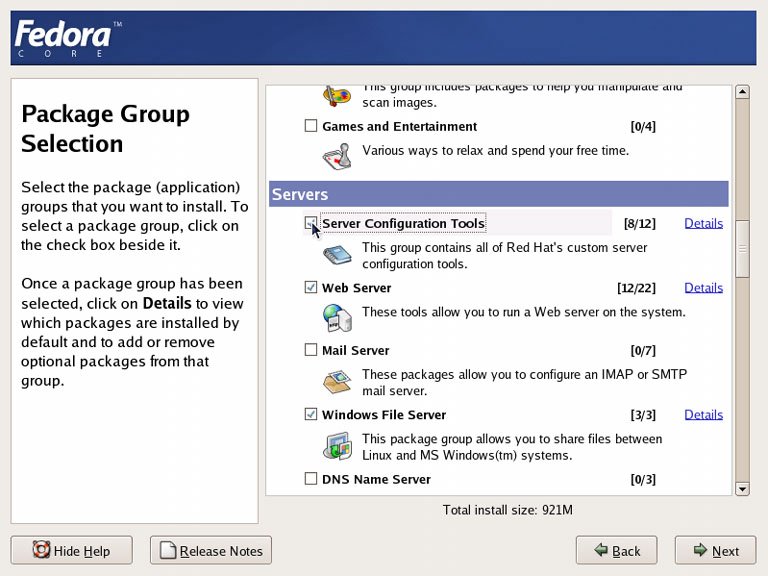Click the Server Configuration Tools book icon
This screenshot has height=576, width=768.
pos(336,255)
